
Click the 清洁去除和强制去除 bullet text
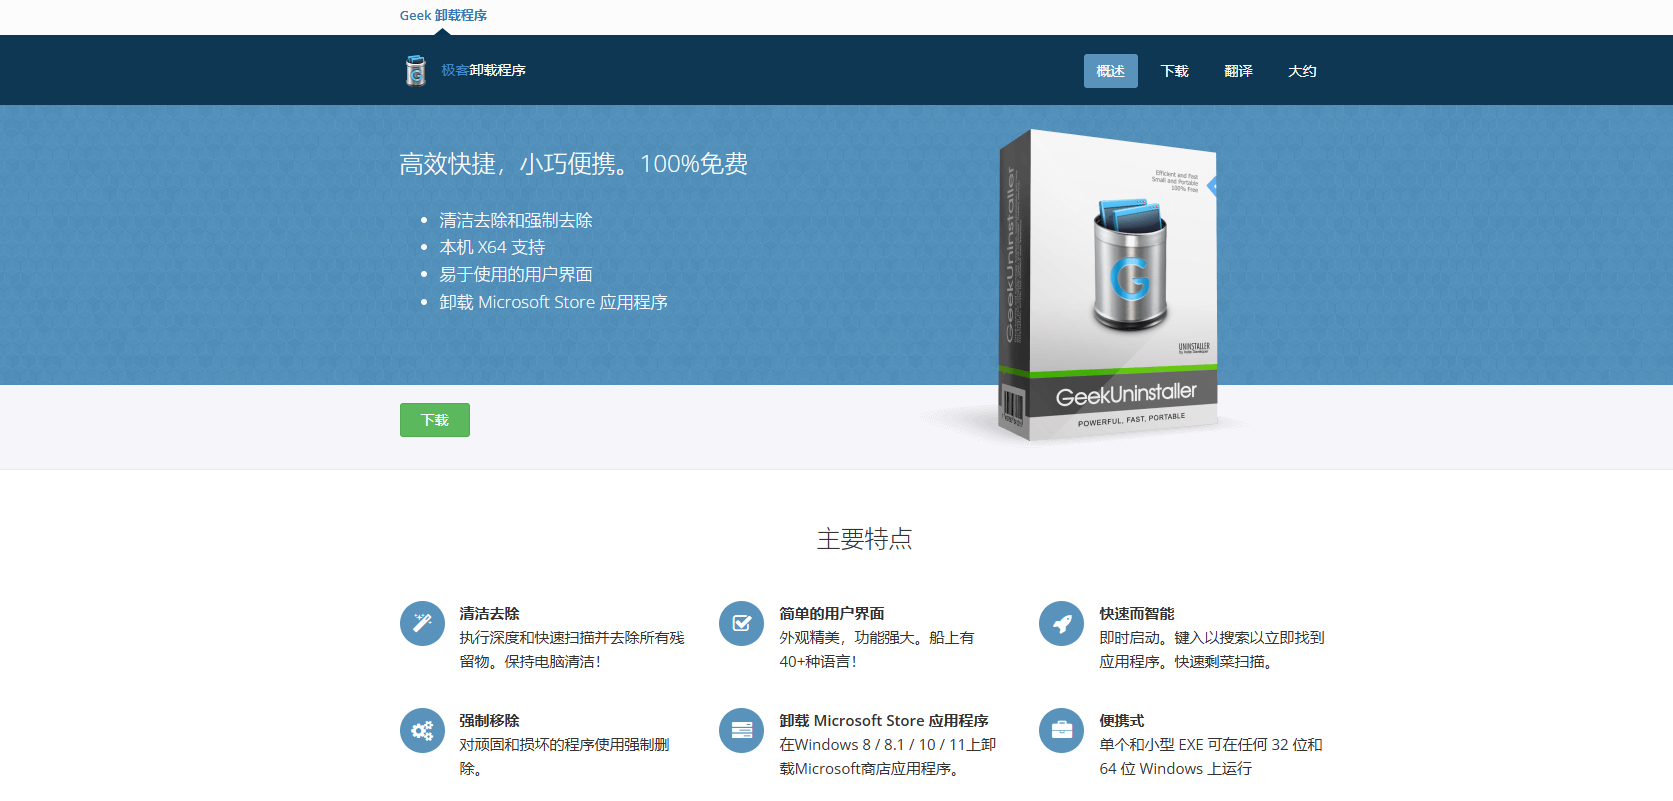click(x=516, y=220)
